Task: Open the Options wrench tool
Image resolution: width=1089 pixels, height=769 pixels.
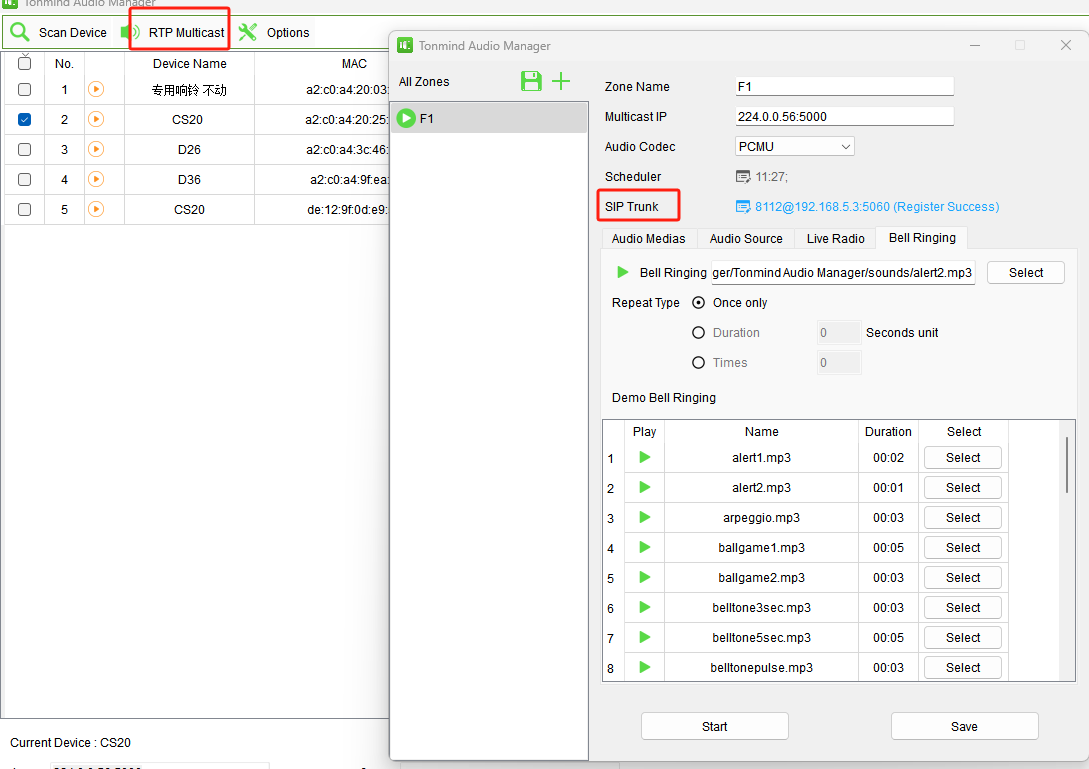Action: point(247,32)
